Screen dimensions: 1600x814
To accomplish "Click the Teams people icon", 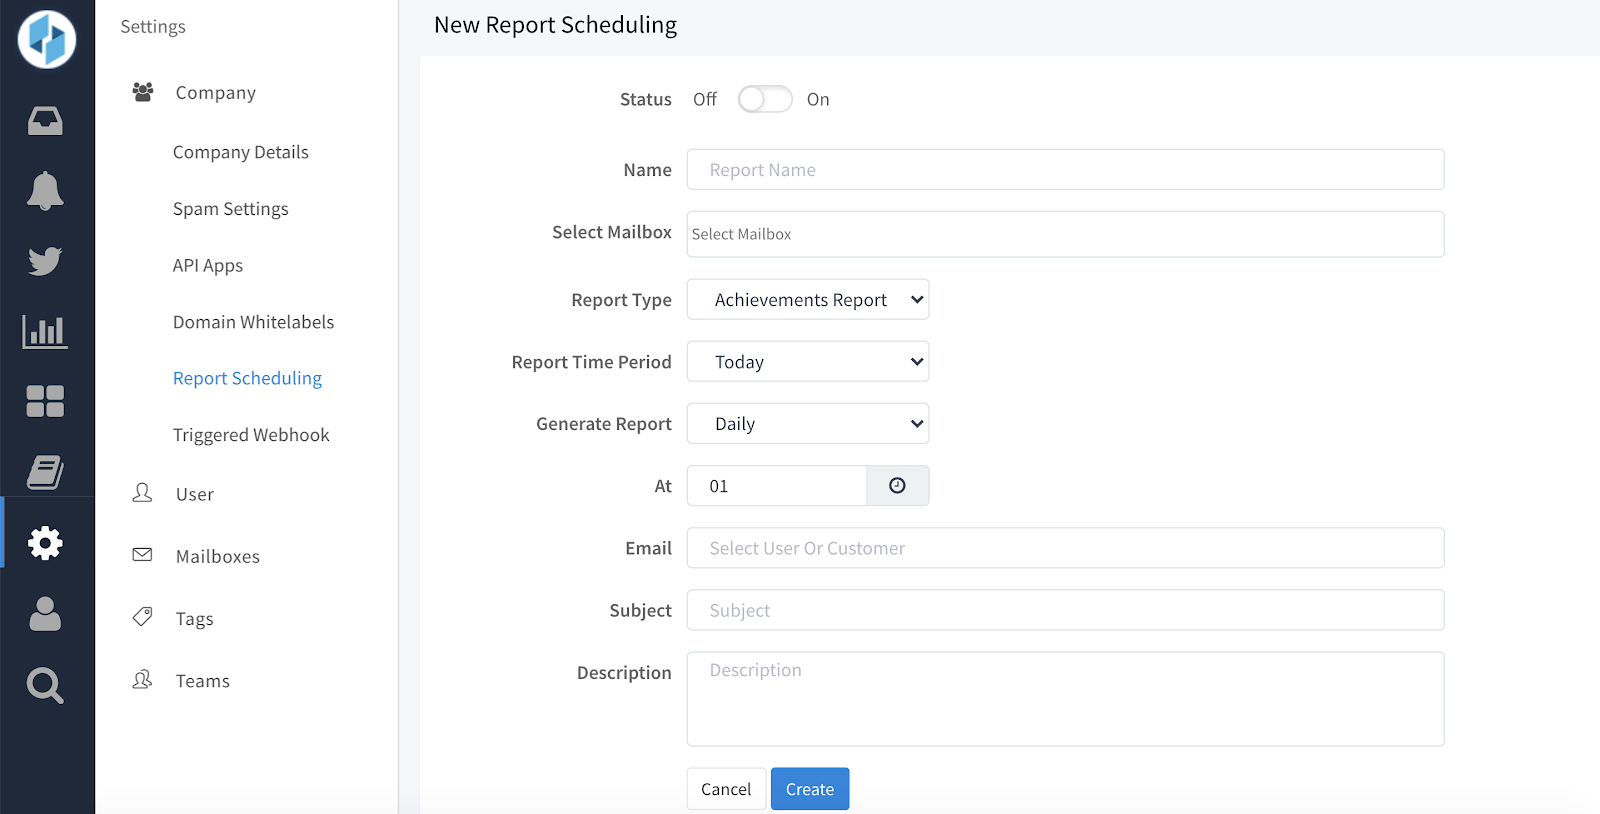I will click(143, 680).
